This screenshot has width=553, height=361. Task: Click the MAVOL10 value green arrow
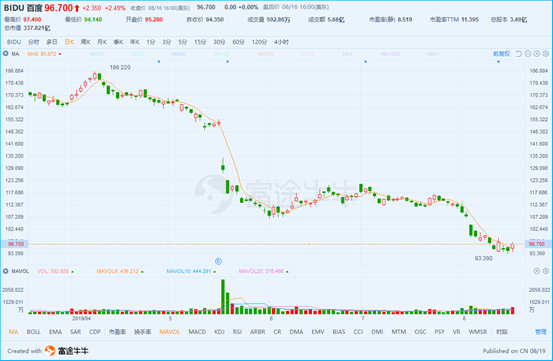point(215,271)
